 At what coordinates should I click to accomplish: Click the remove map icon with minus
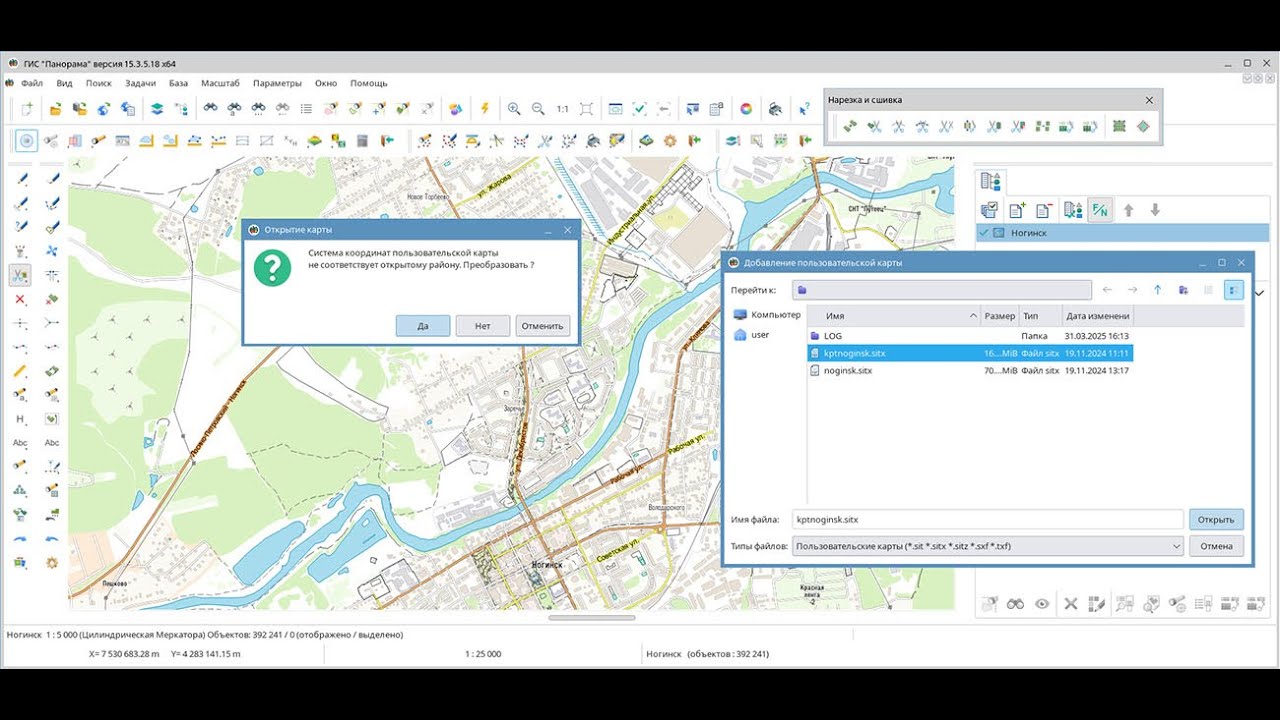(1043, 210)
